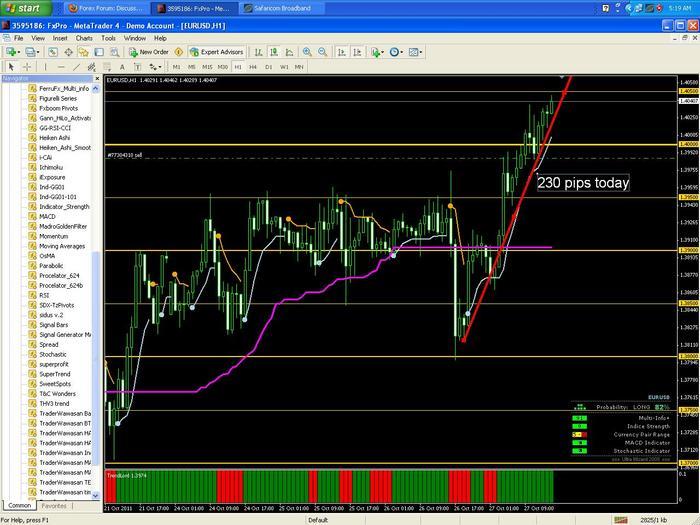
Task: Open the Insert menu
Action: (60, 38)
